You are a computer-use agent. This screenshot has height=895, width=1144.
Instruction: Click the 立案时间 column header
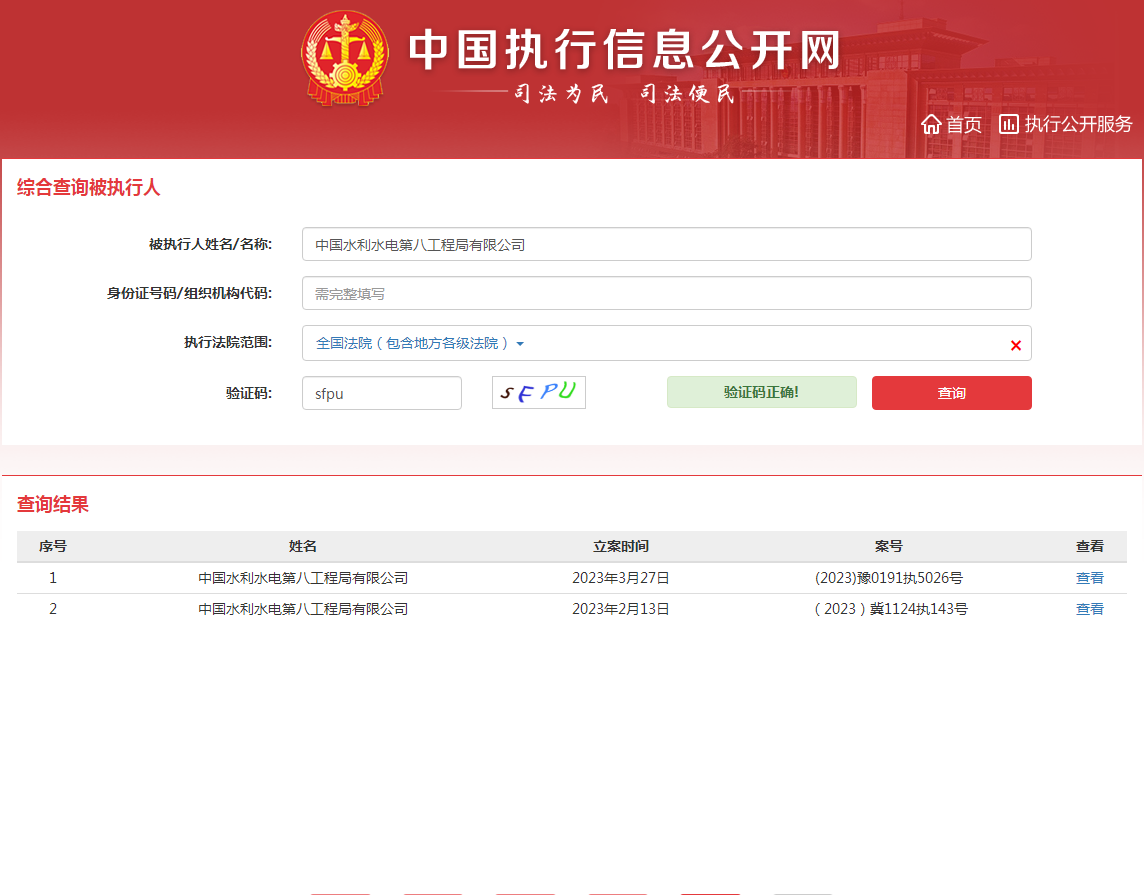point(621,546)
